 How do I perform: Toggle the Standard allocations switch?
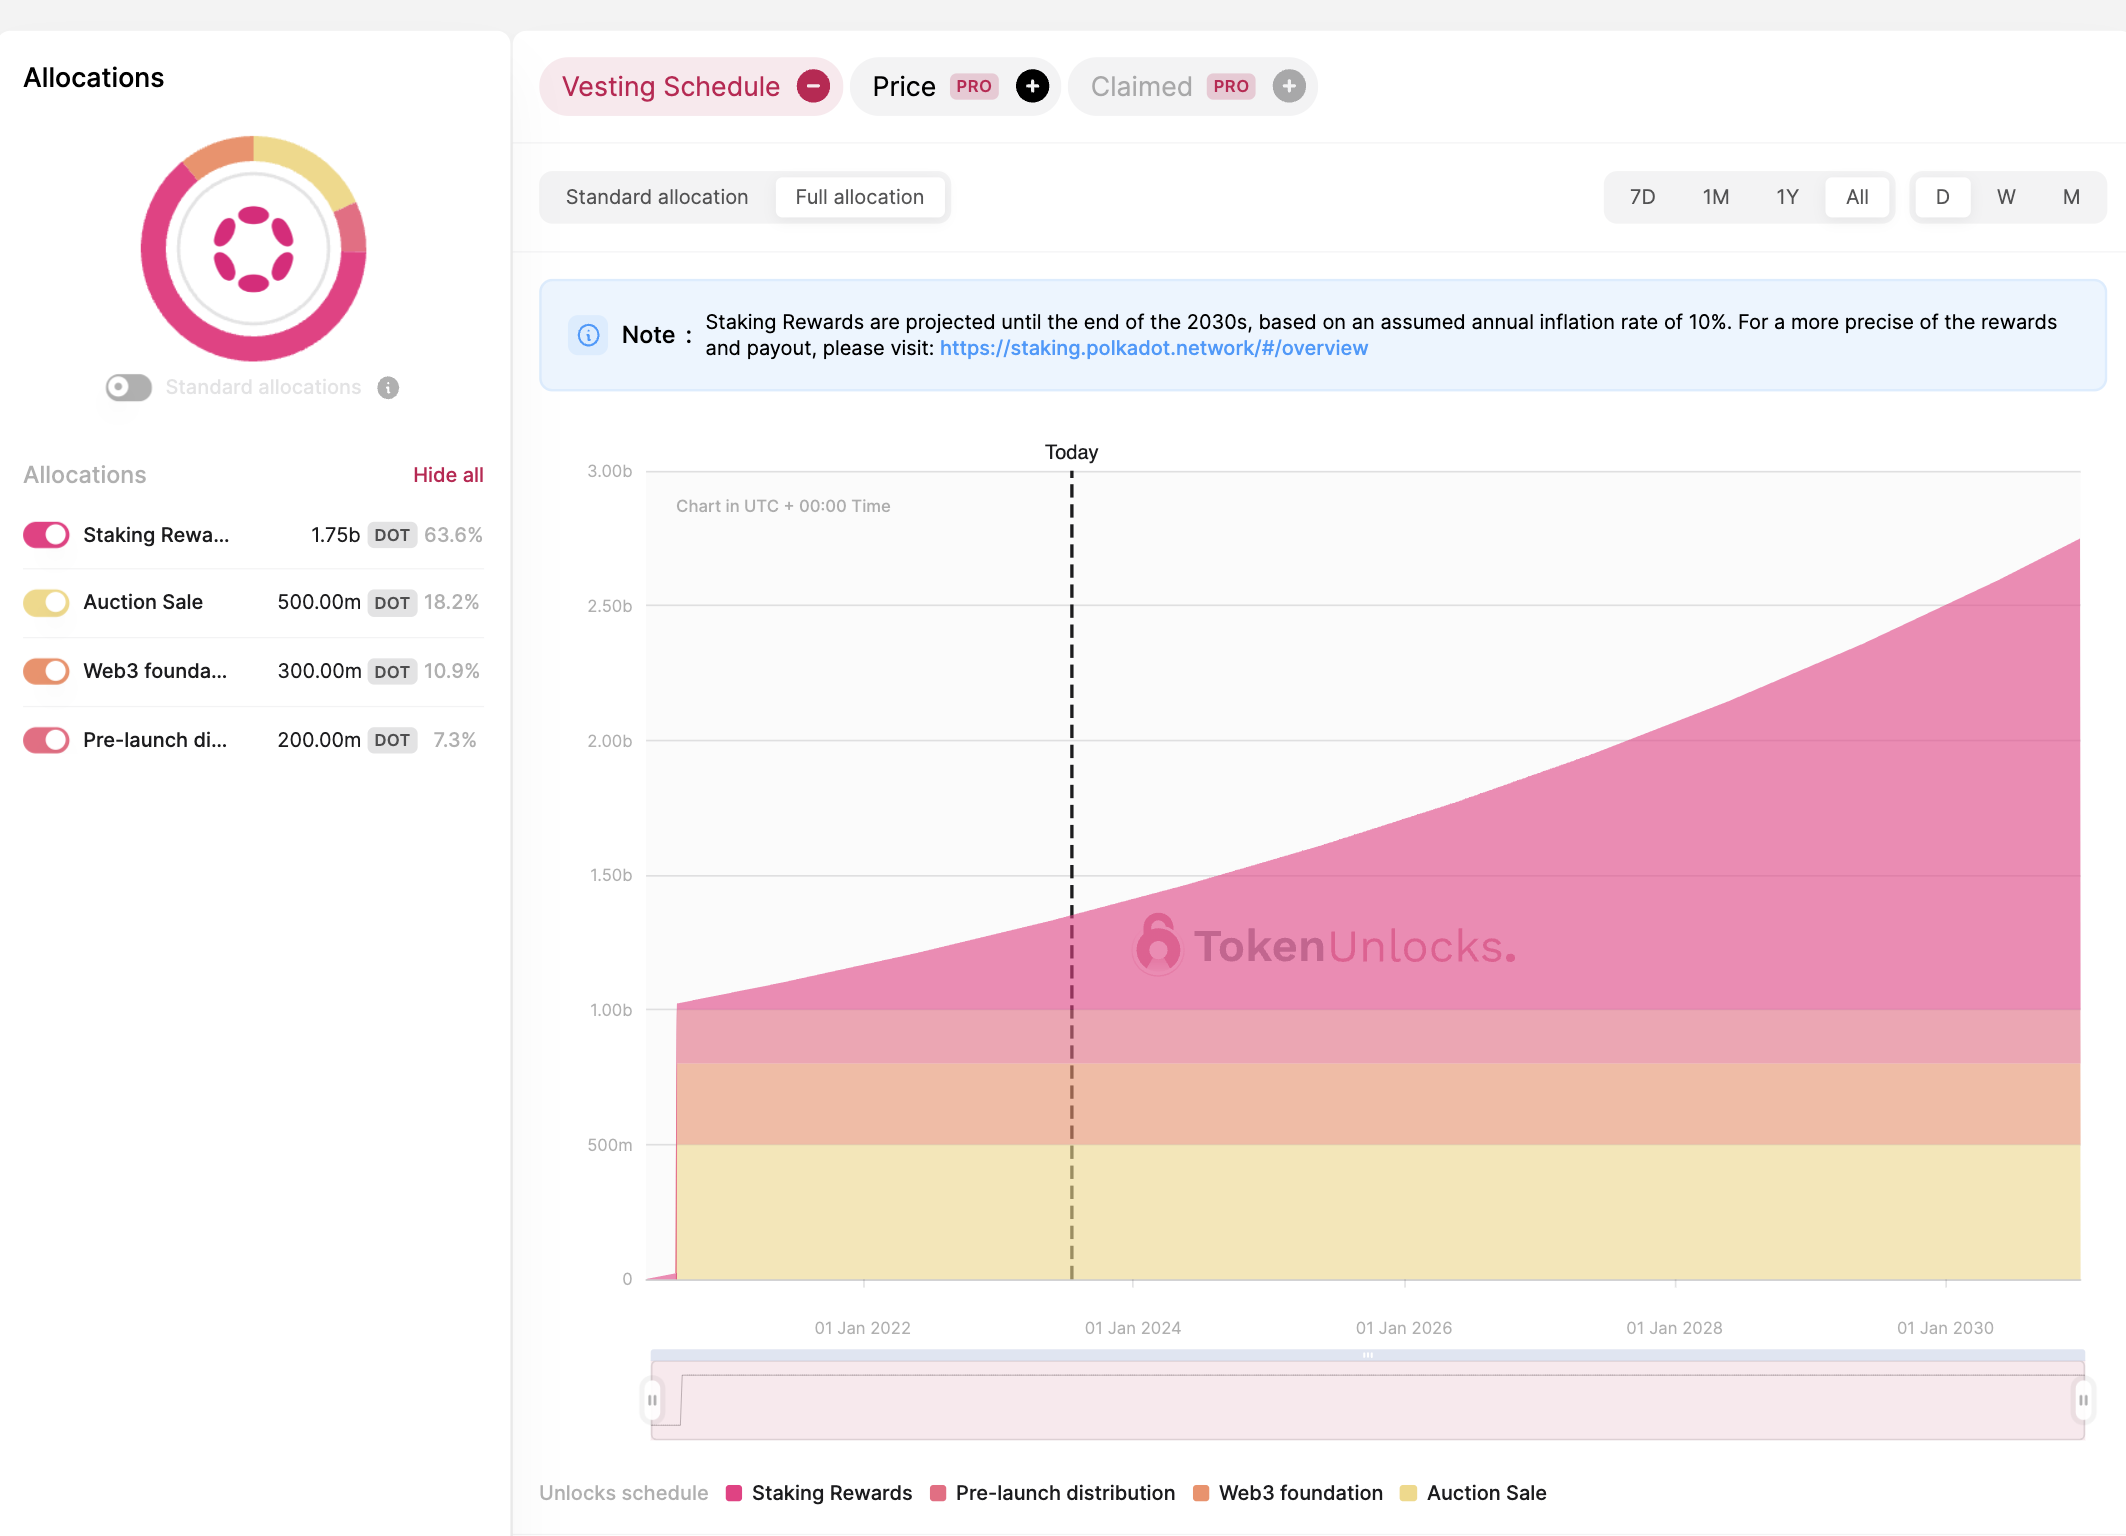click(129, 387)
